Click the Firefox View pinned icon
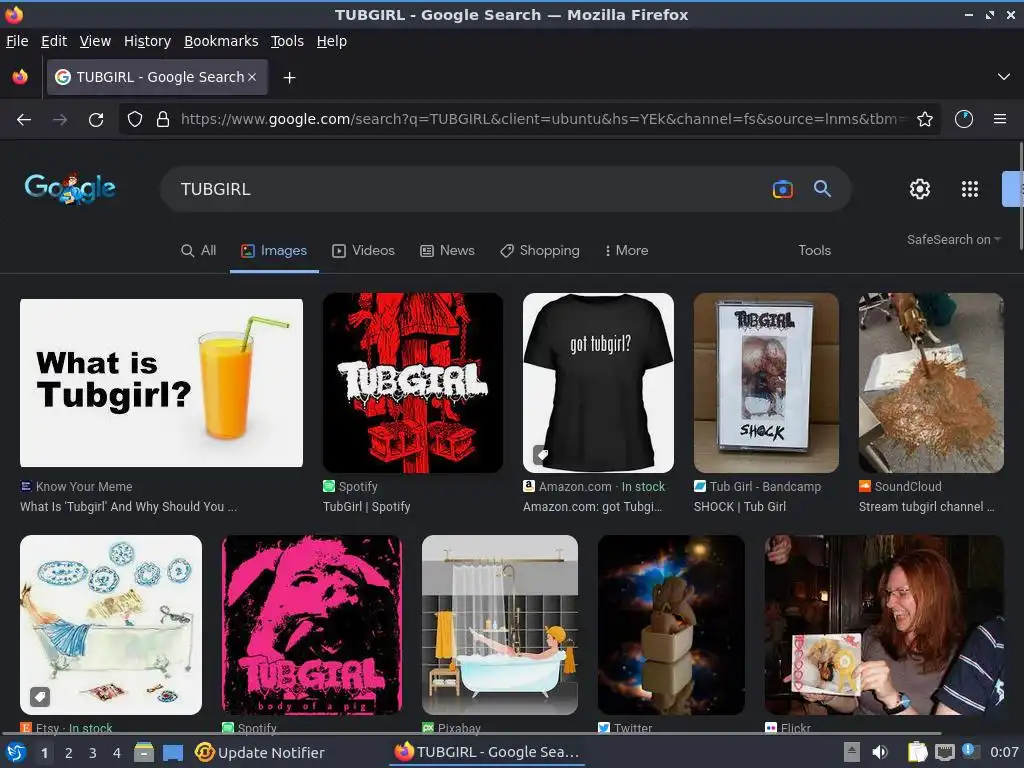Screen dimensions: 1024x768 coord(20,77)
